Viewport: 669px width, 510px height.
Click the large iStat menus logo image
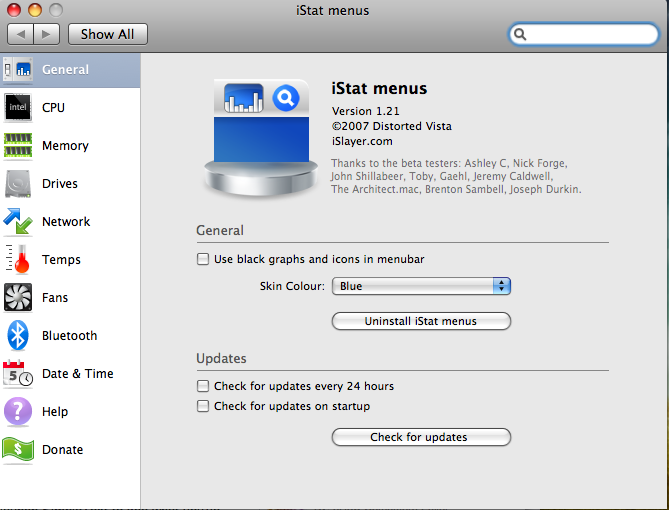point(261,137)
